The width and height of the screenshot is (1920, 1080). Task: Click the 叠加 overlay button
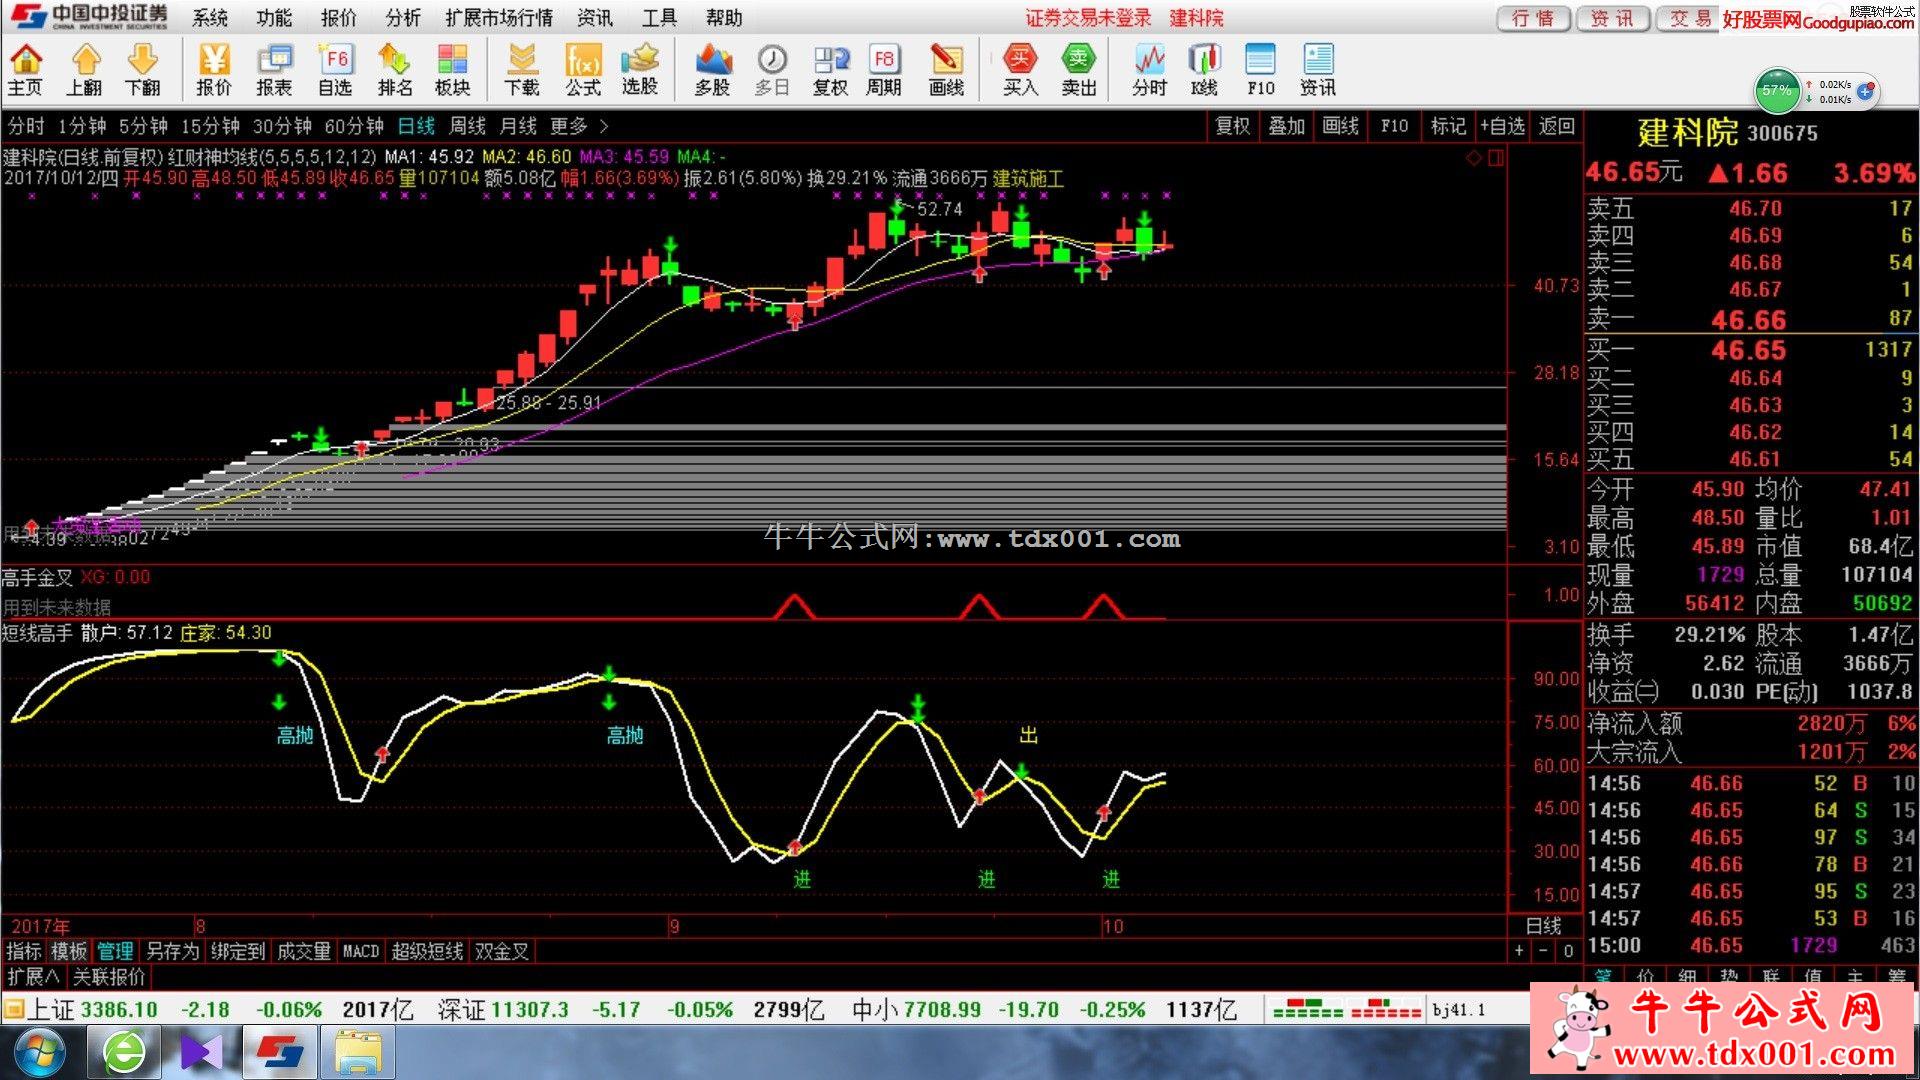coord(1287,126)
